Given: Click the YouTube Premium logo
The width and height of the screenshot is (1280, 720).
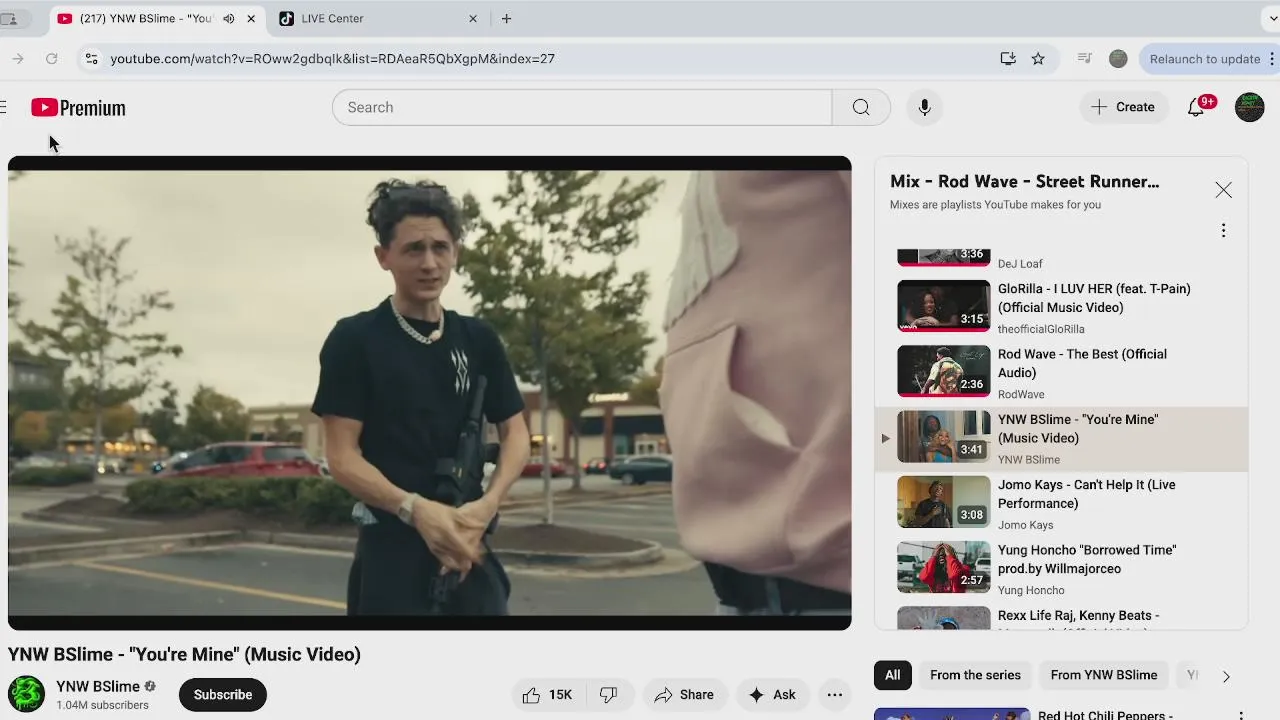Looking at the screenshot, I should tap(78, 108).
